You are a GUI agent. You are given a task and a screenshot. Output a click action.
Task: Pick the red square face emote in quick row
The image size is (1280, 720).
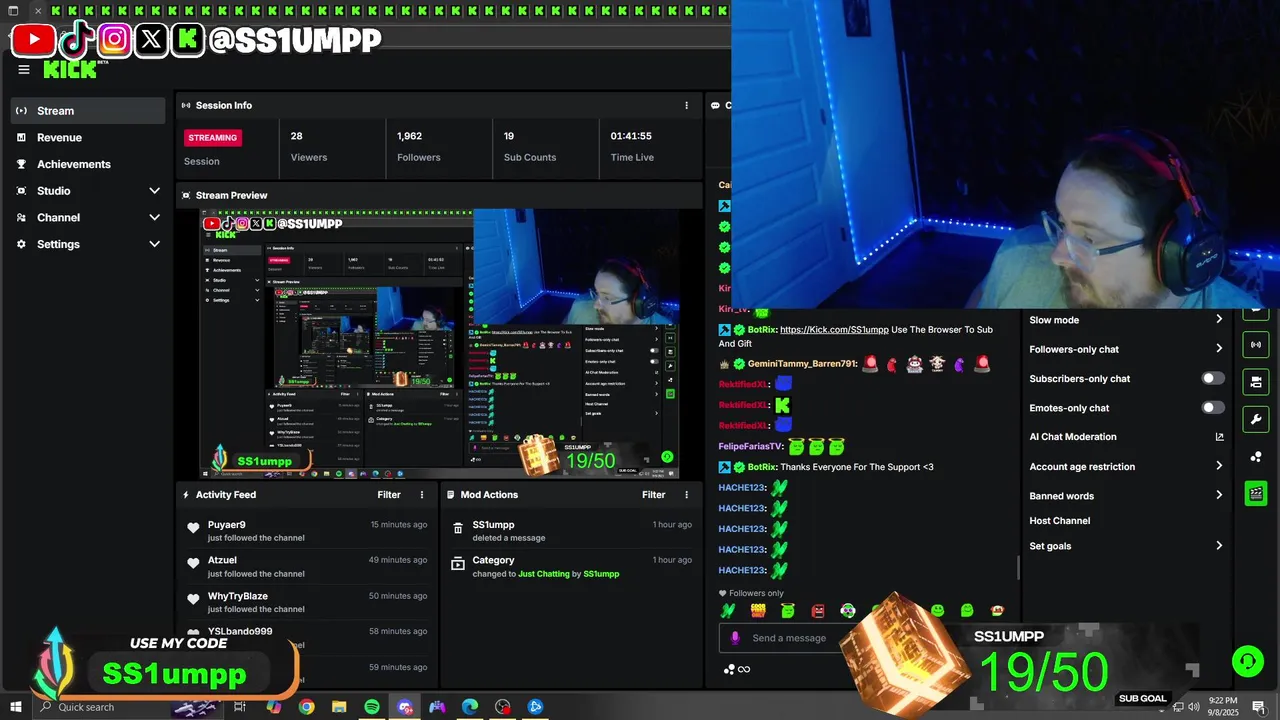[818, 611]
